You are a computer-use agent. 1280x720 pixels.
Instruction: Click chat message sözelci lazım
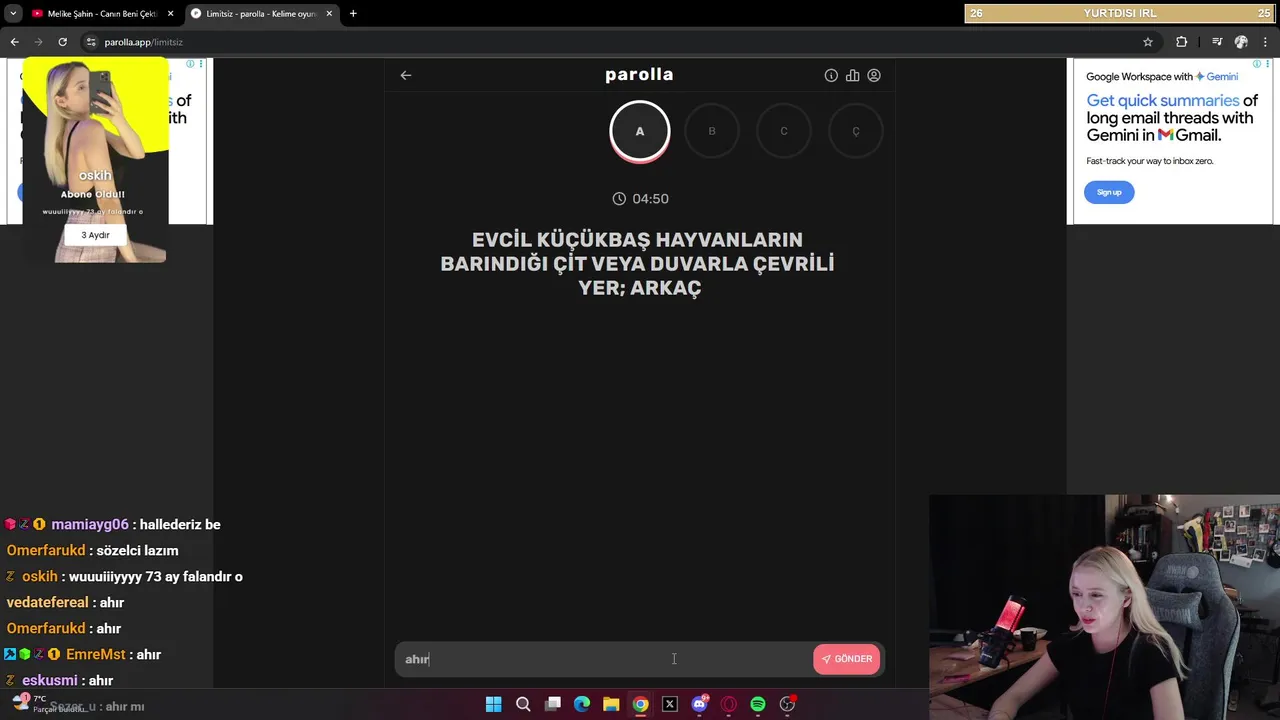pos(138,550)
